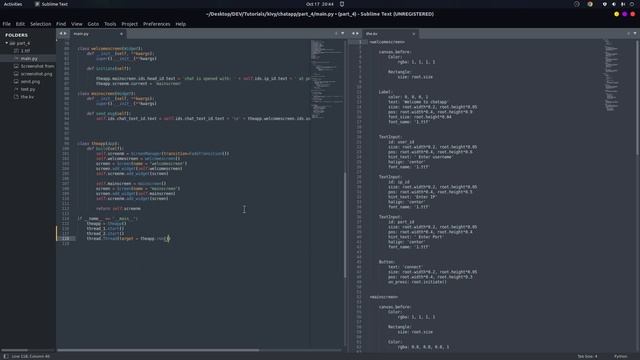640x360 pixels.
Task: Click right pane tab-history forward arrow
Action: 357,33
